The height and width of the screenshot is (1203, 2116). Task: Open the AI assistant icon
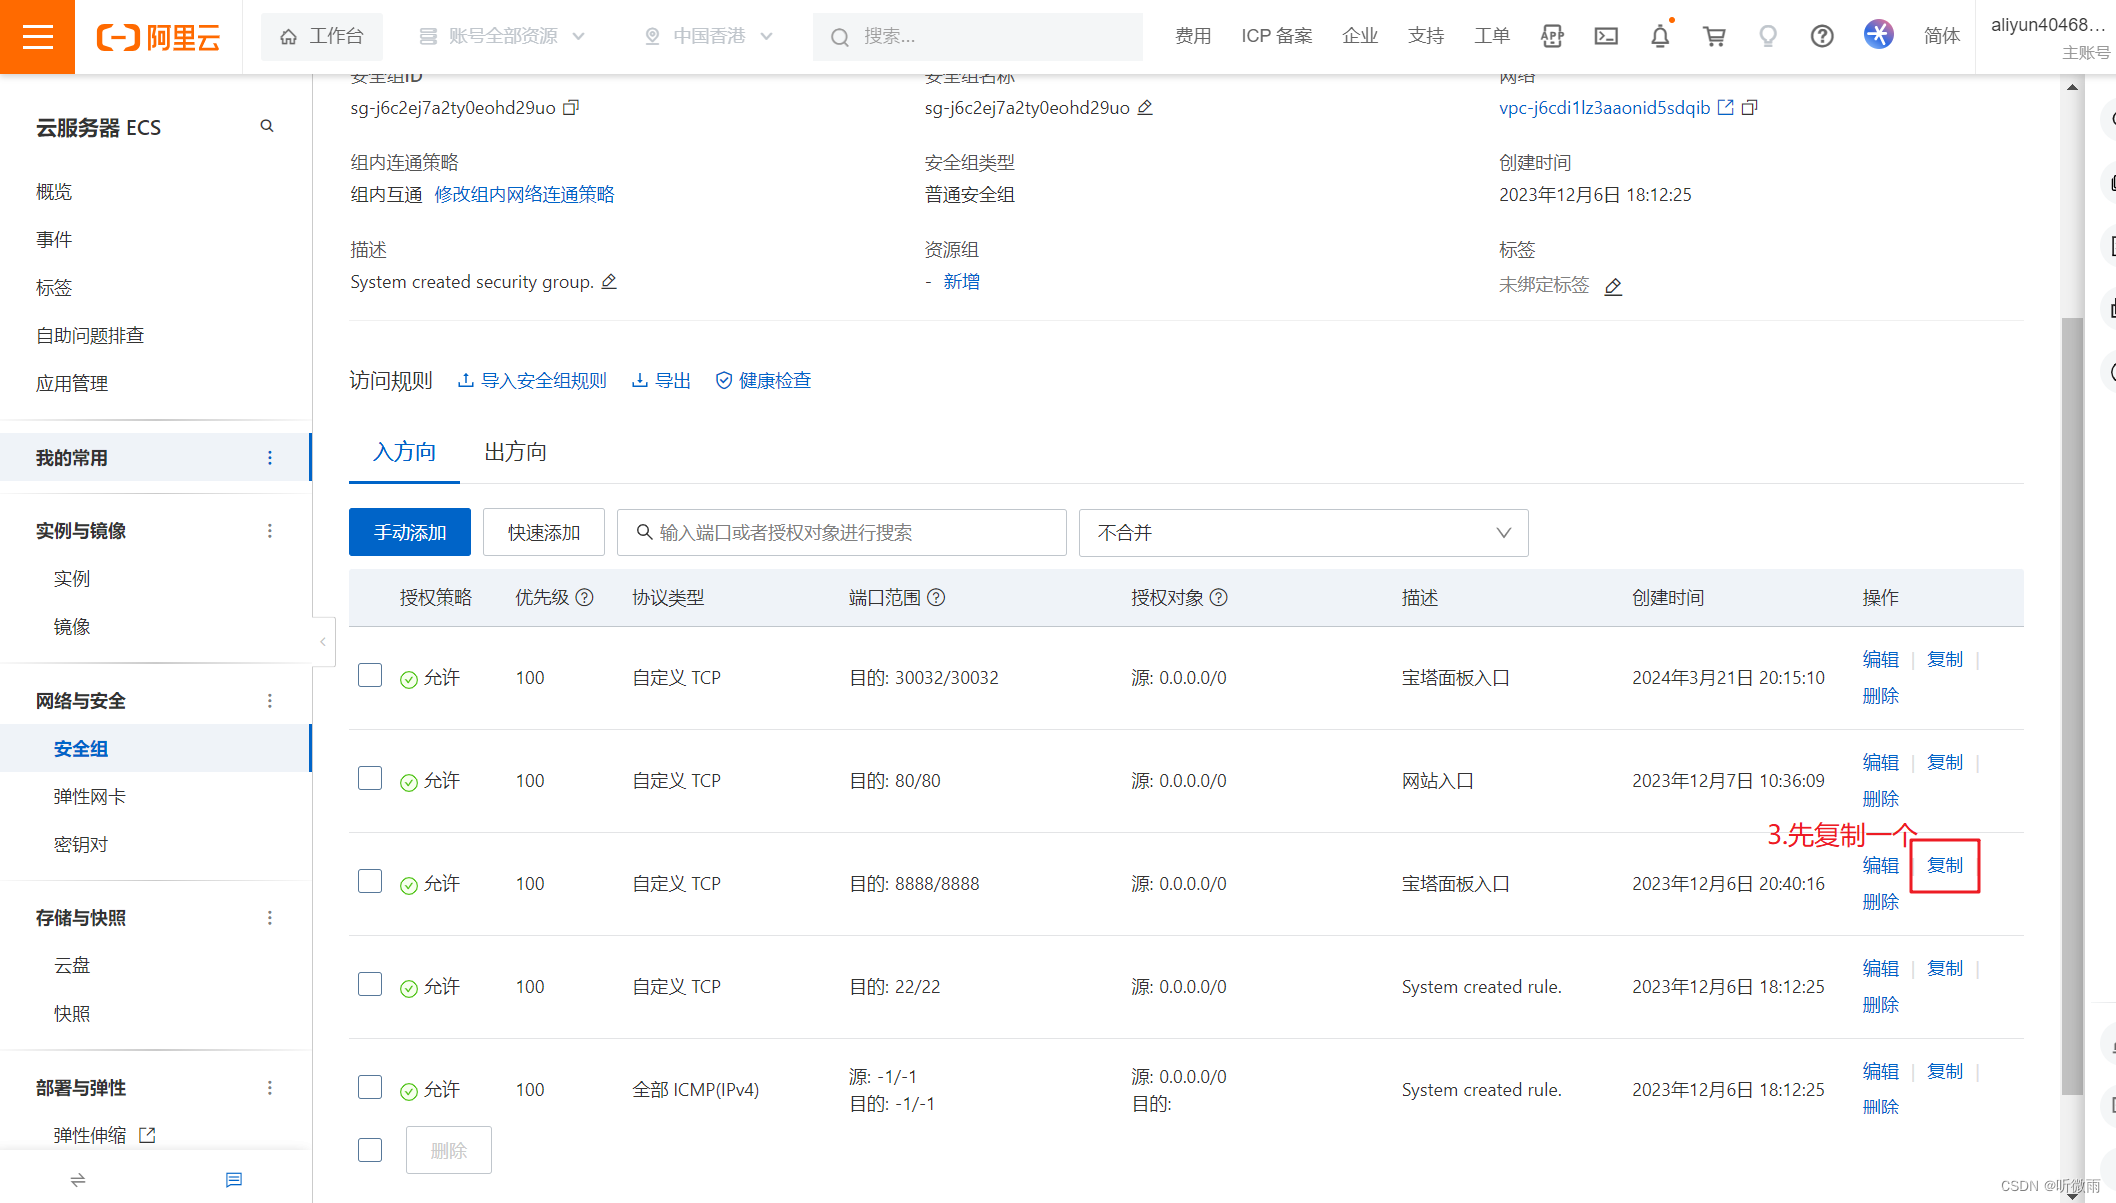tap(1878, 35)
